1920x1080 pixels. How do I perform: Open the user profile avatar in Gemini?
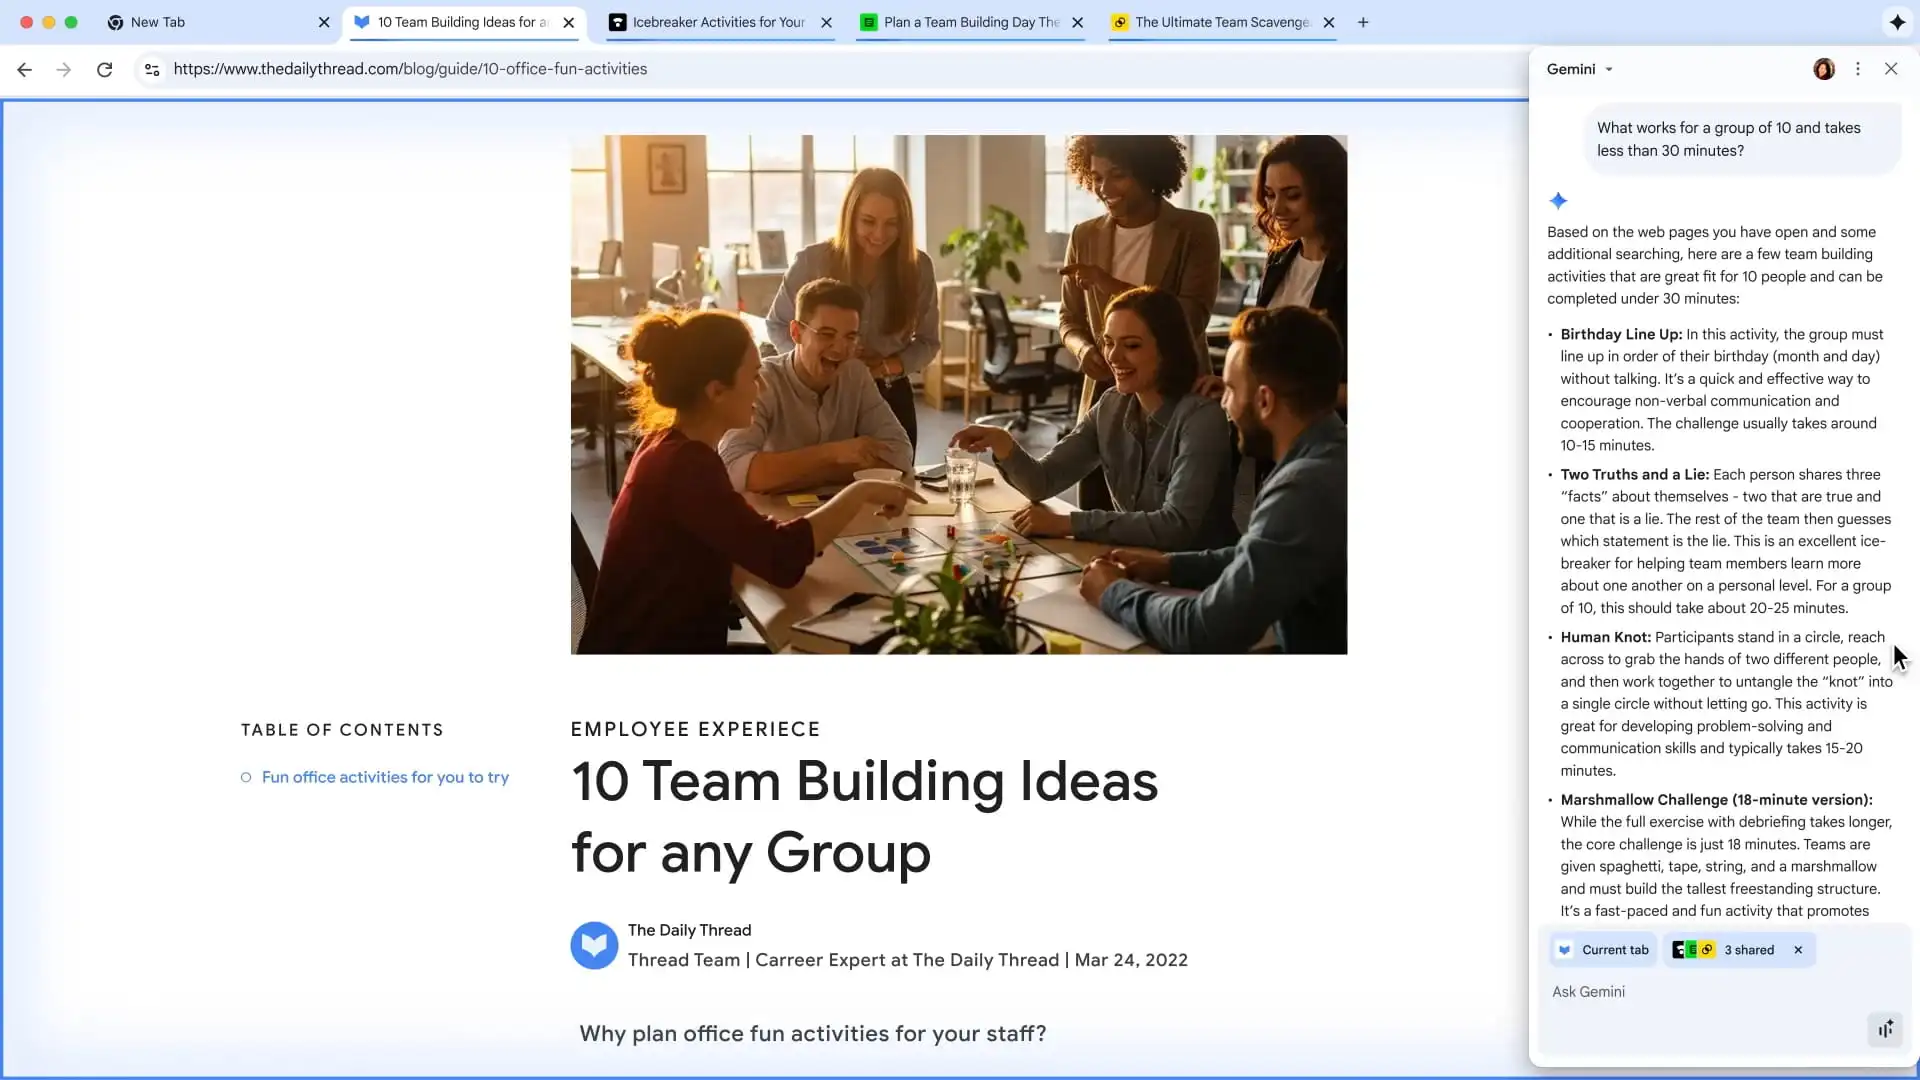(x=1824, y=69)
